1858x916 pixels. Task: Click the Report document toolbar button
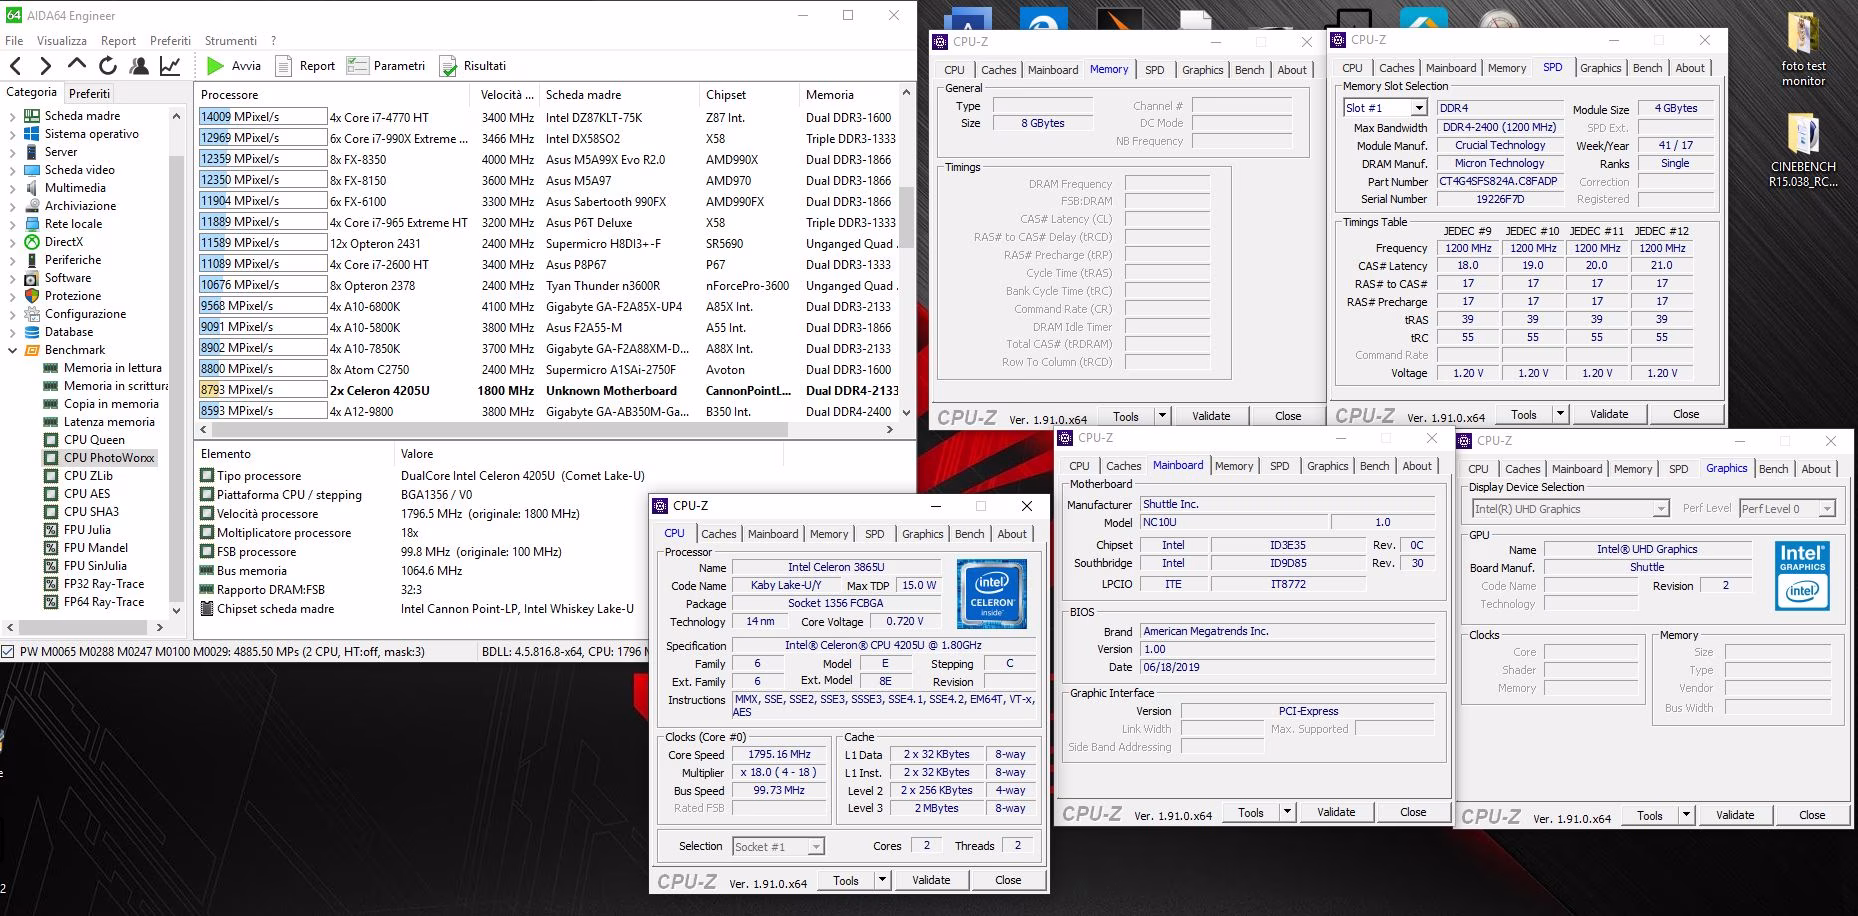click(x=305, y=66)
